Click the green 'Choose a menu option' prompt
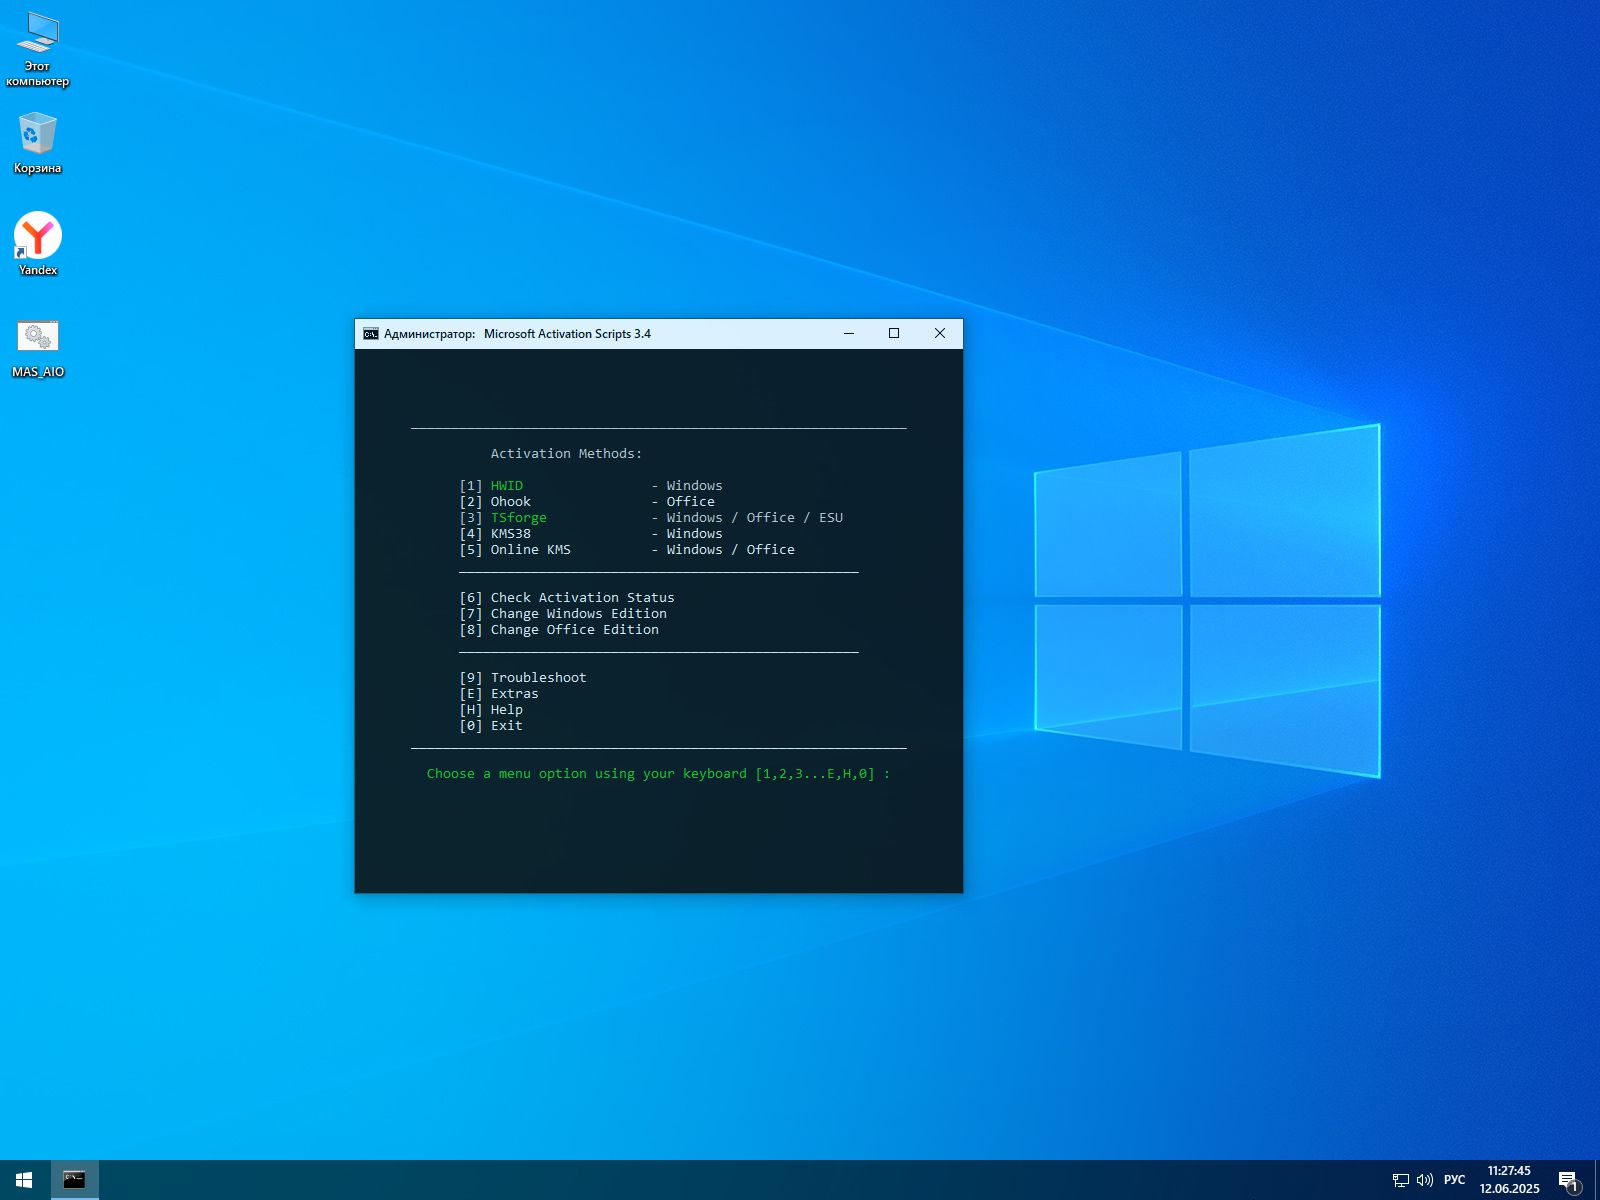Viewport: 1600px width, 1200px height. coord(658,774)
